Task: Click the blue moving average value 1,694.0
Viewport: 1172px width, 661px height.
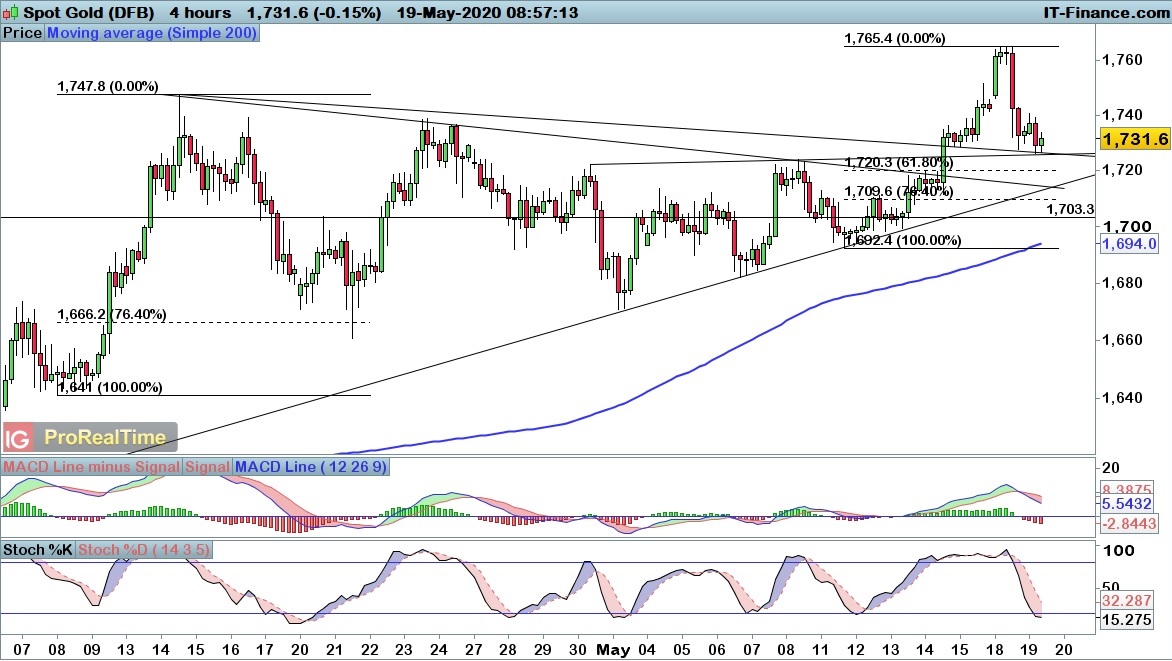Action: (1129, 243)
